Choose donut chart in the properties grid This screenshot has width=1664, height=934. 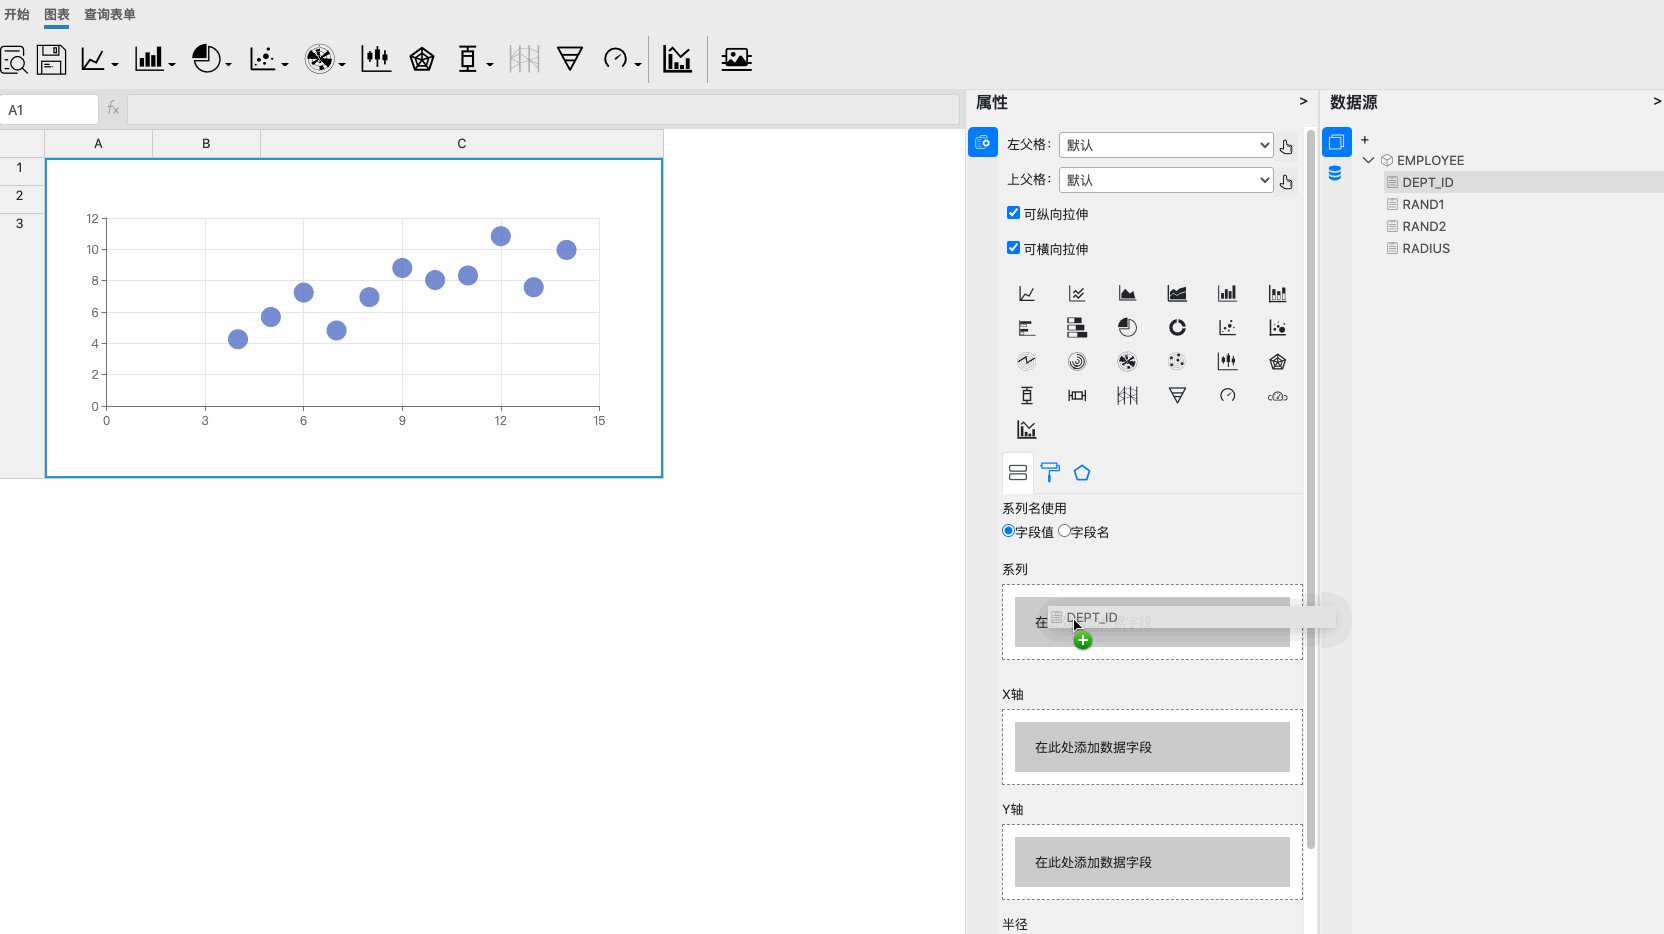(1177, 328)
